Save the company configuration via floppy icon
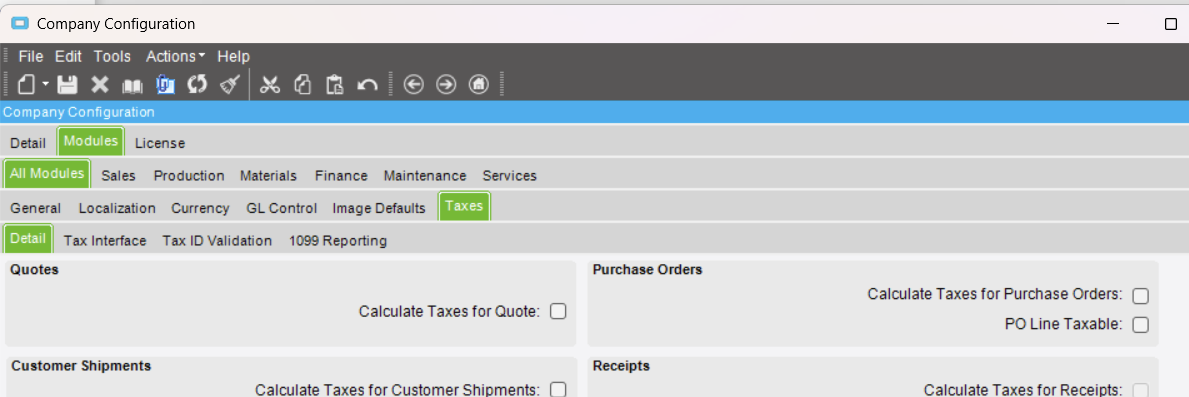1189x397 pixels. (67, 84)
